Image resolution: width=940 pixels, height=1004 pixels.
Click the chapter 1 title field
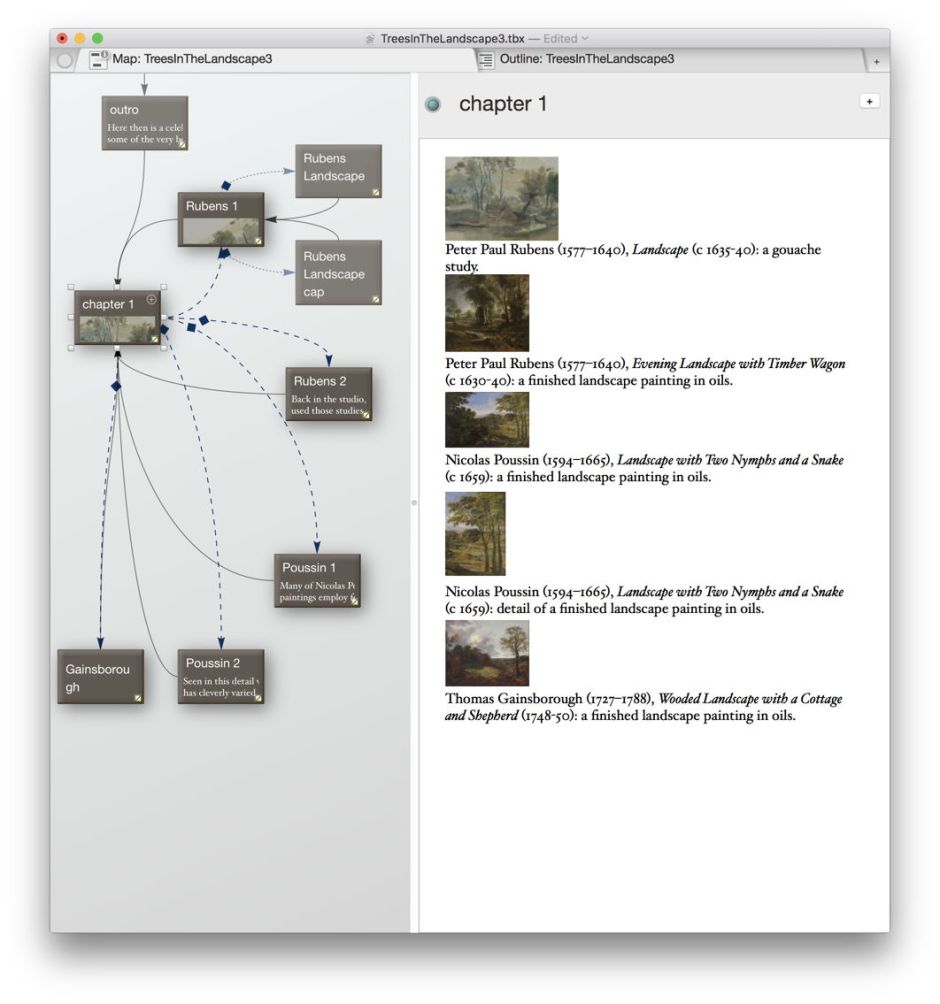pos(503,104)
